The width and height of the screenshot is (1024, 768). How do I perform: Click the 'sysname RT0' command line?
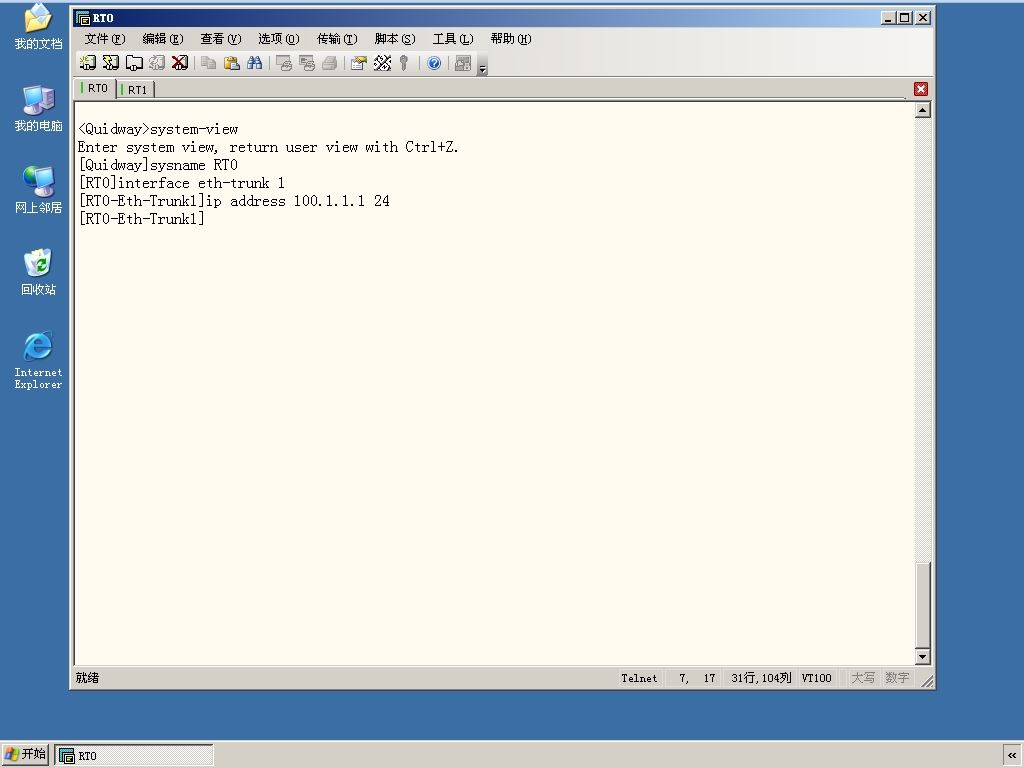point(158,165)
